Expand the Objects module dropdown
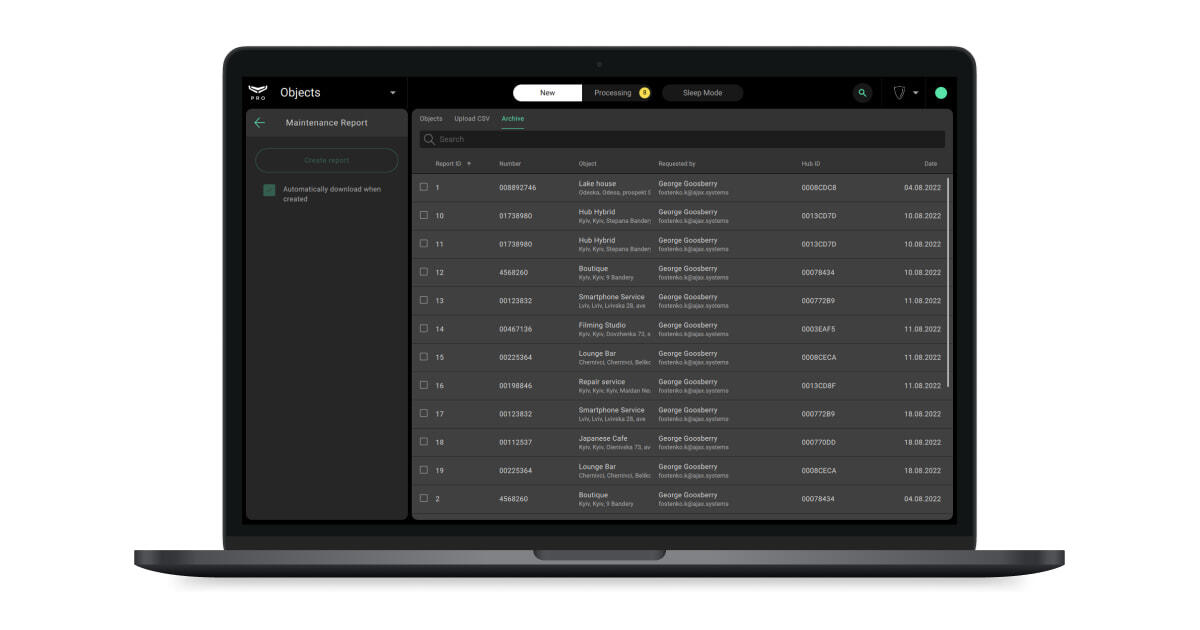The width and height of the screenshot is (1200, 630). click(x=392, y=93)
